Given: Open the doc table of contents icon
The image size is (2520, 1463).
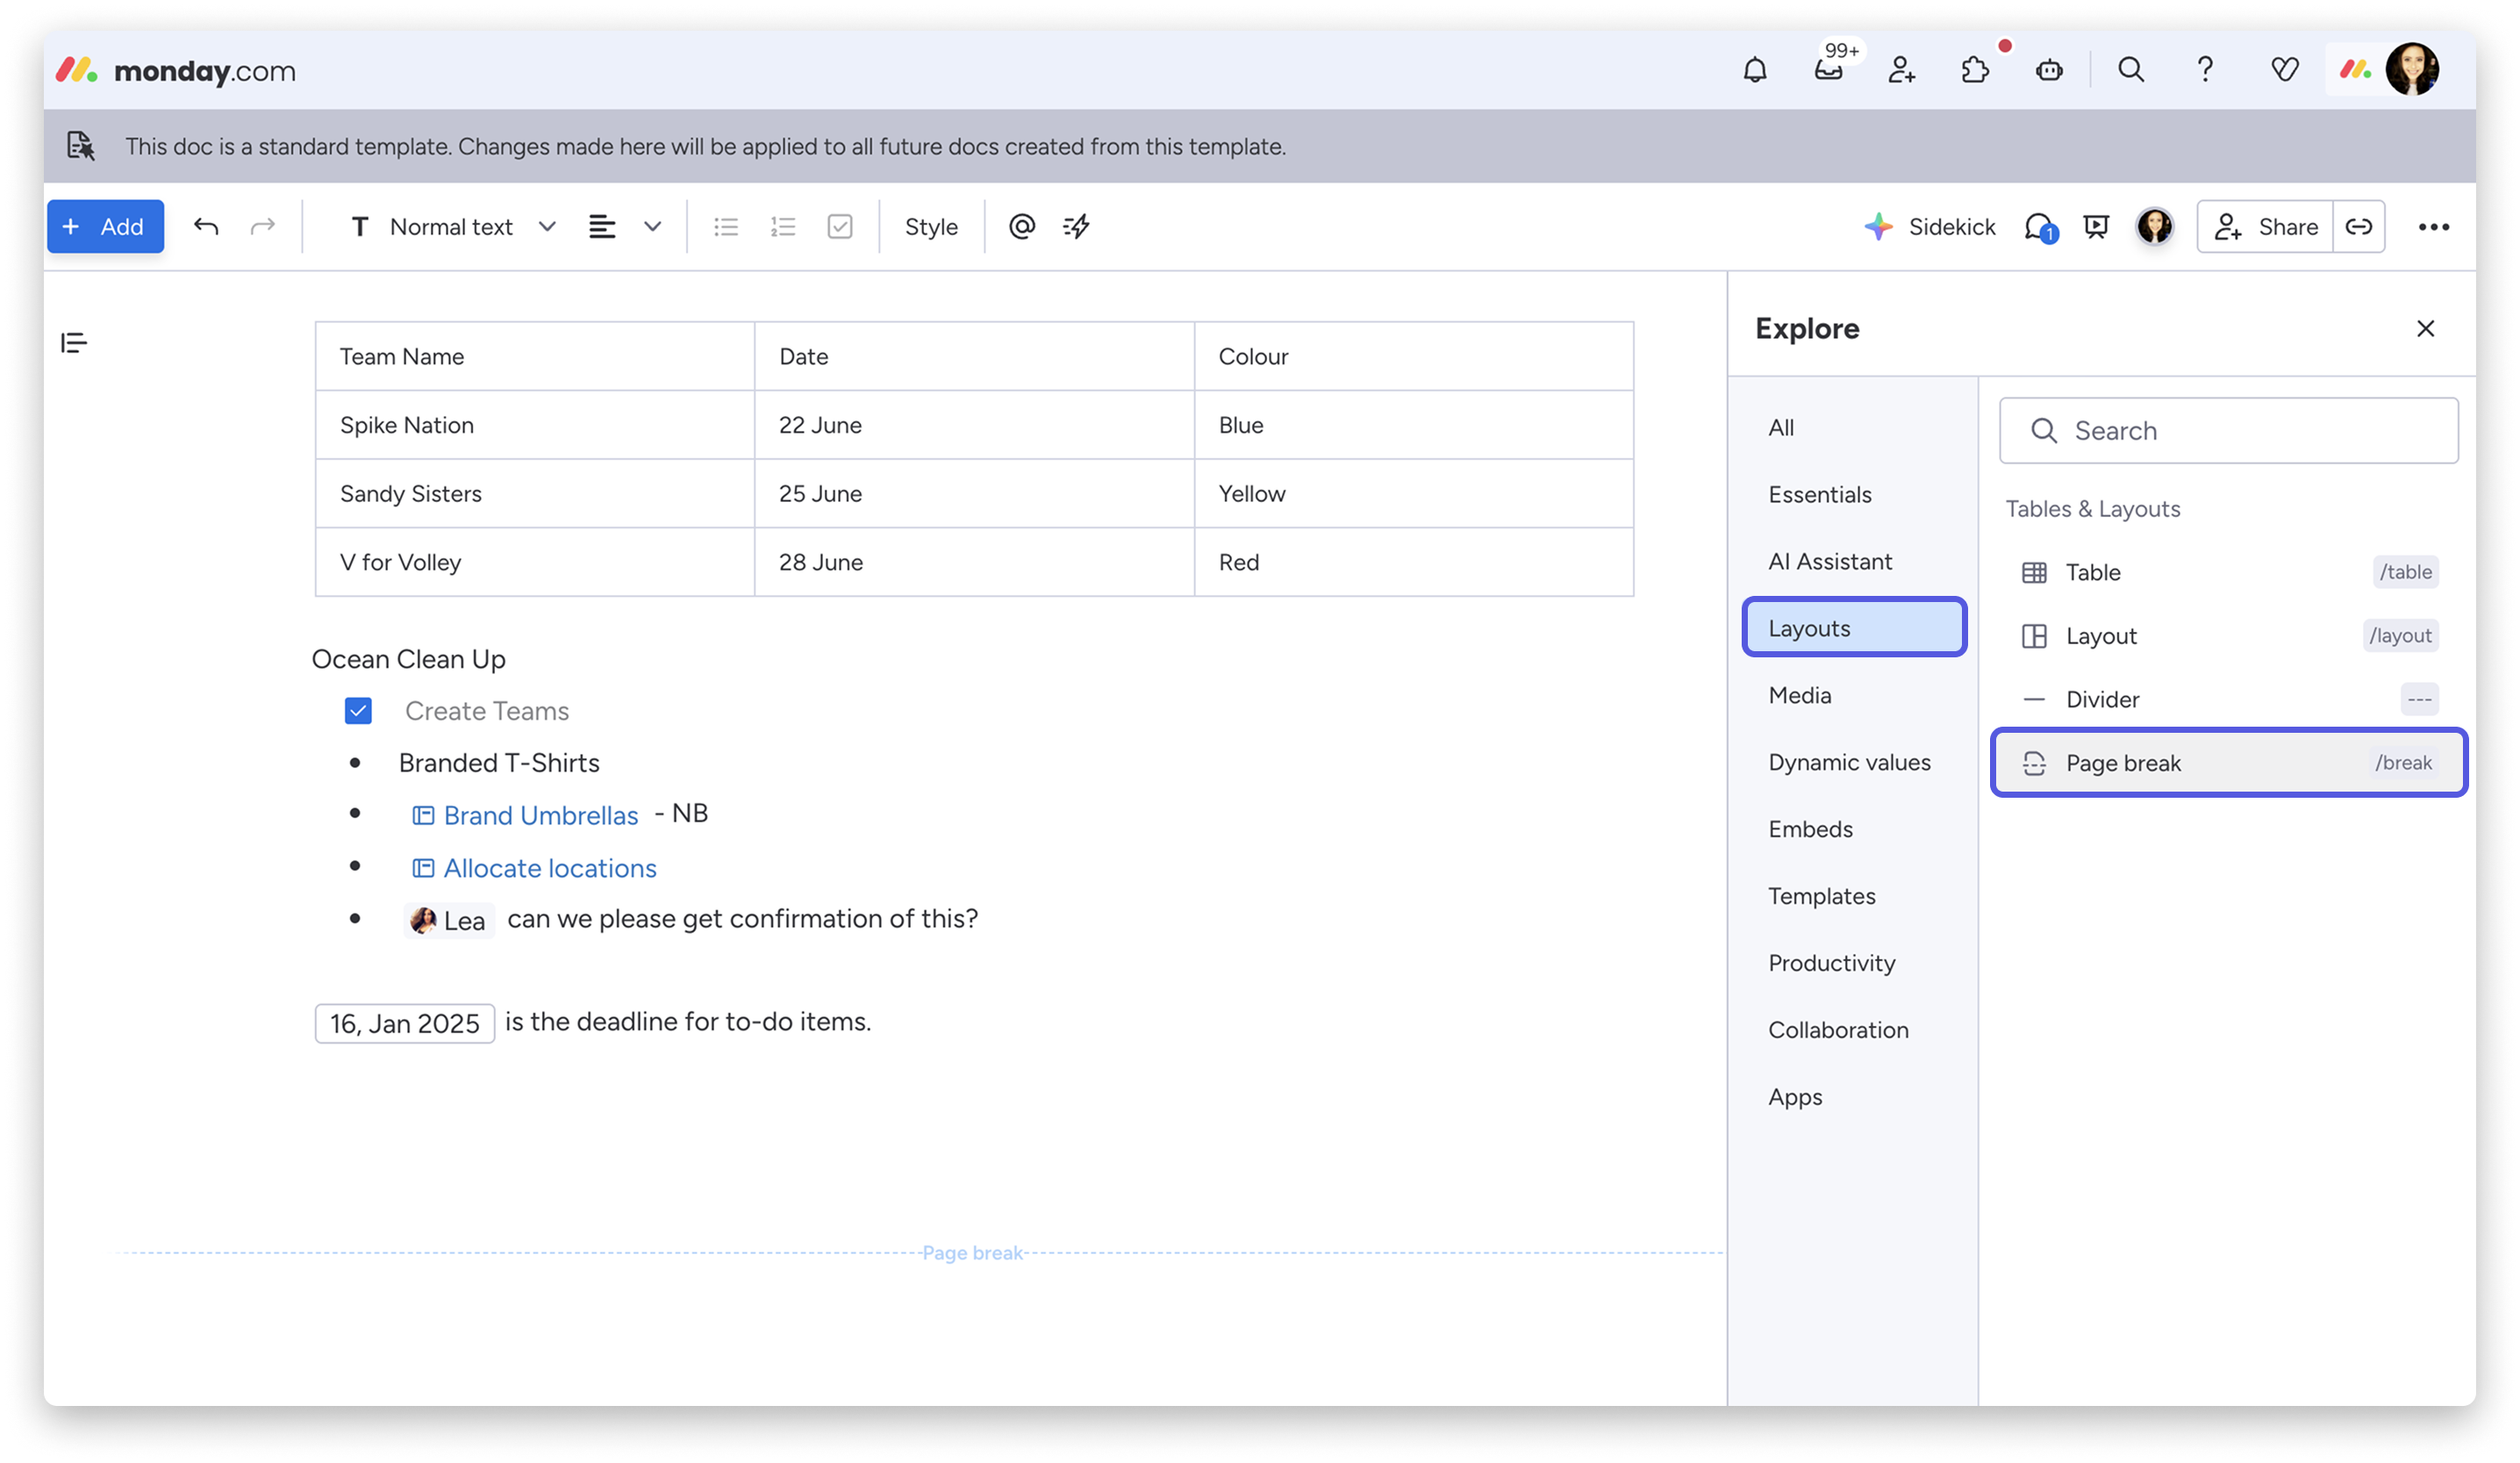Looking at the screenshot, I should [x=74, y=343].
